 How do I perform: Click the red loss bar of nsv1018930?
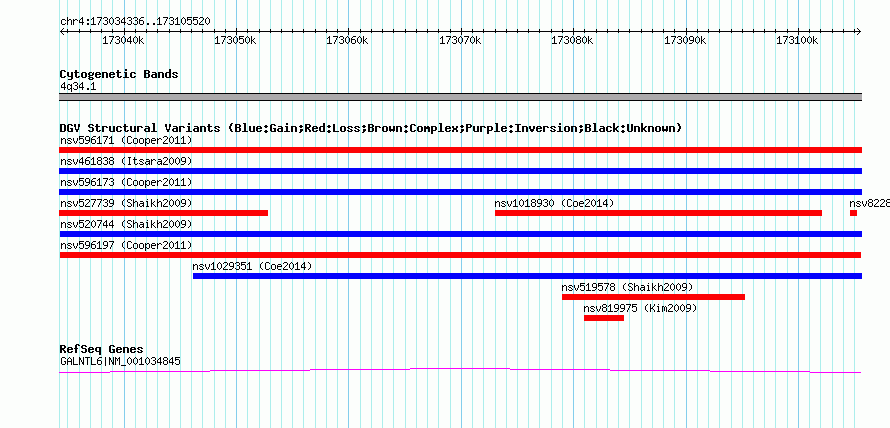[658, 213]
